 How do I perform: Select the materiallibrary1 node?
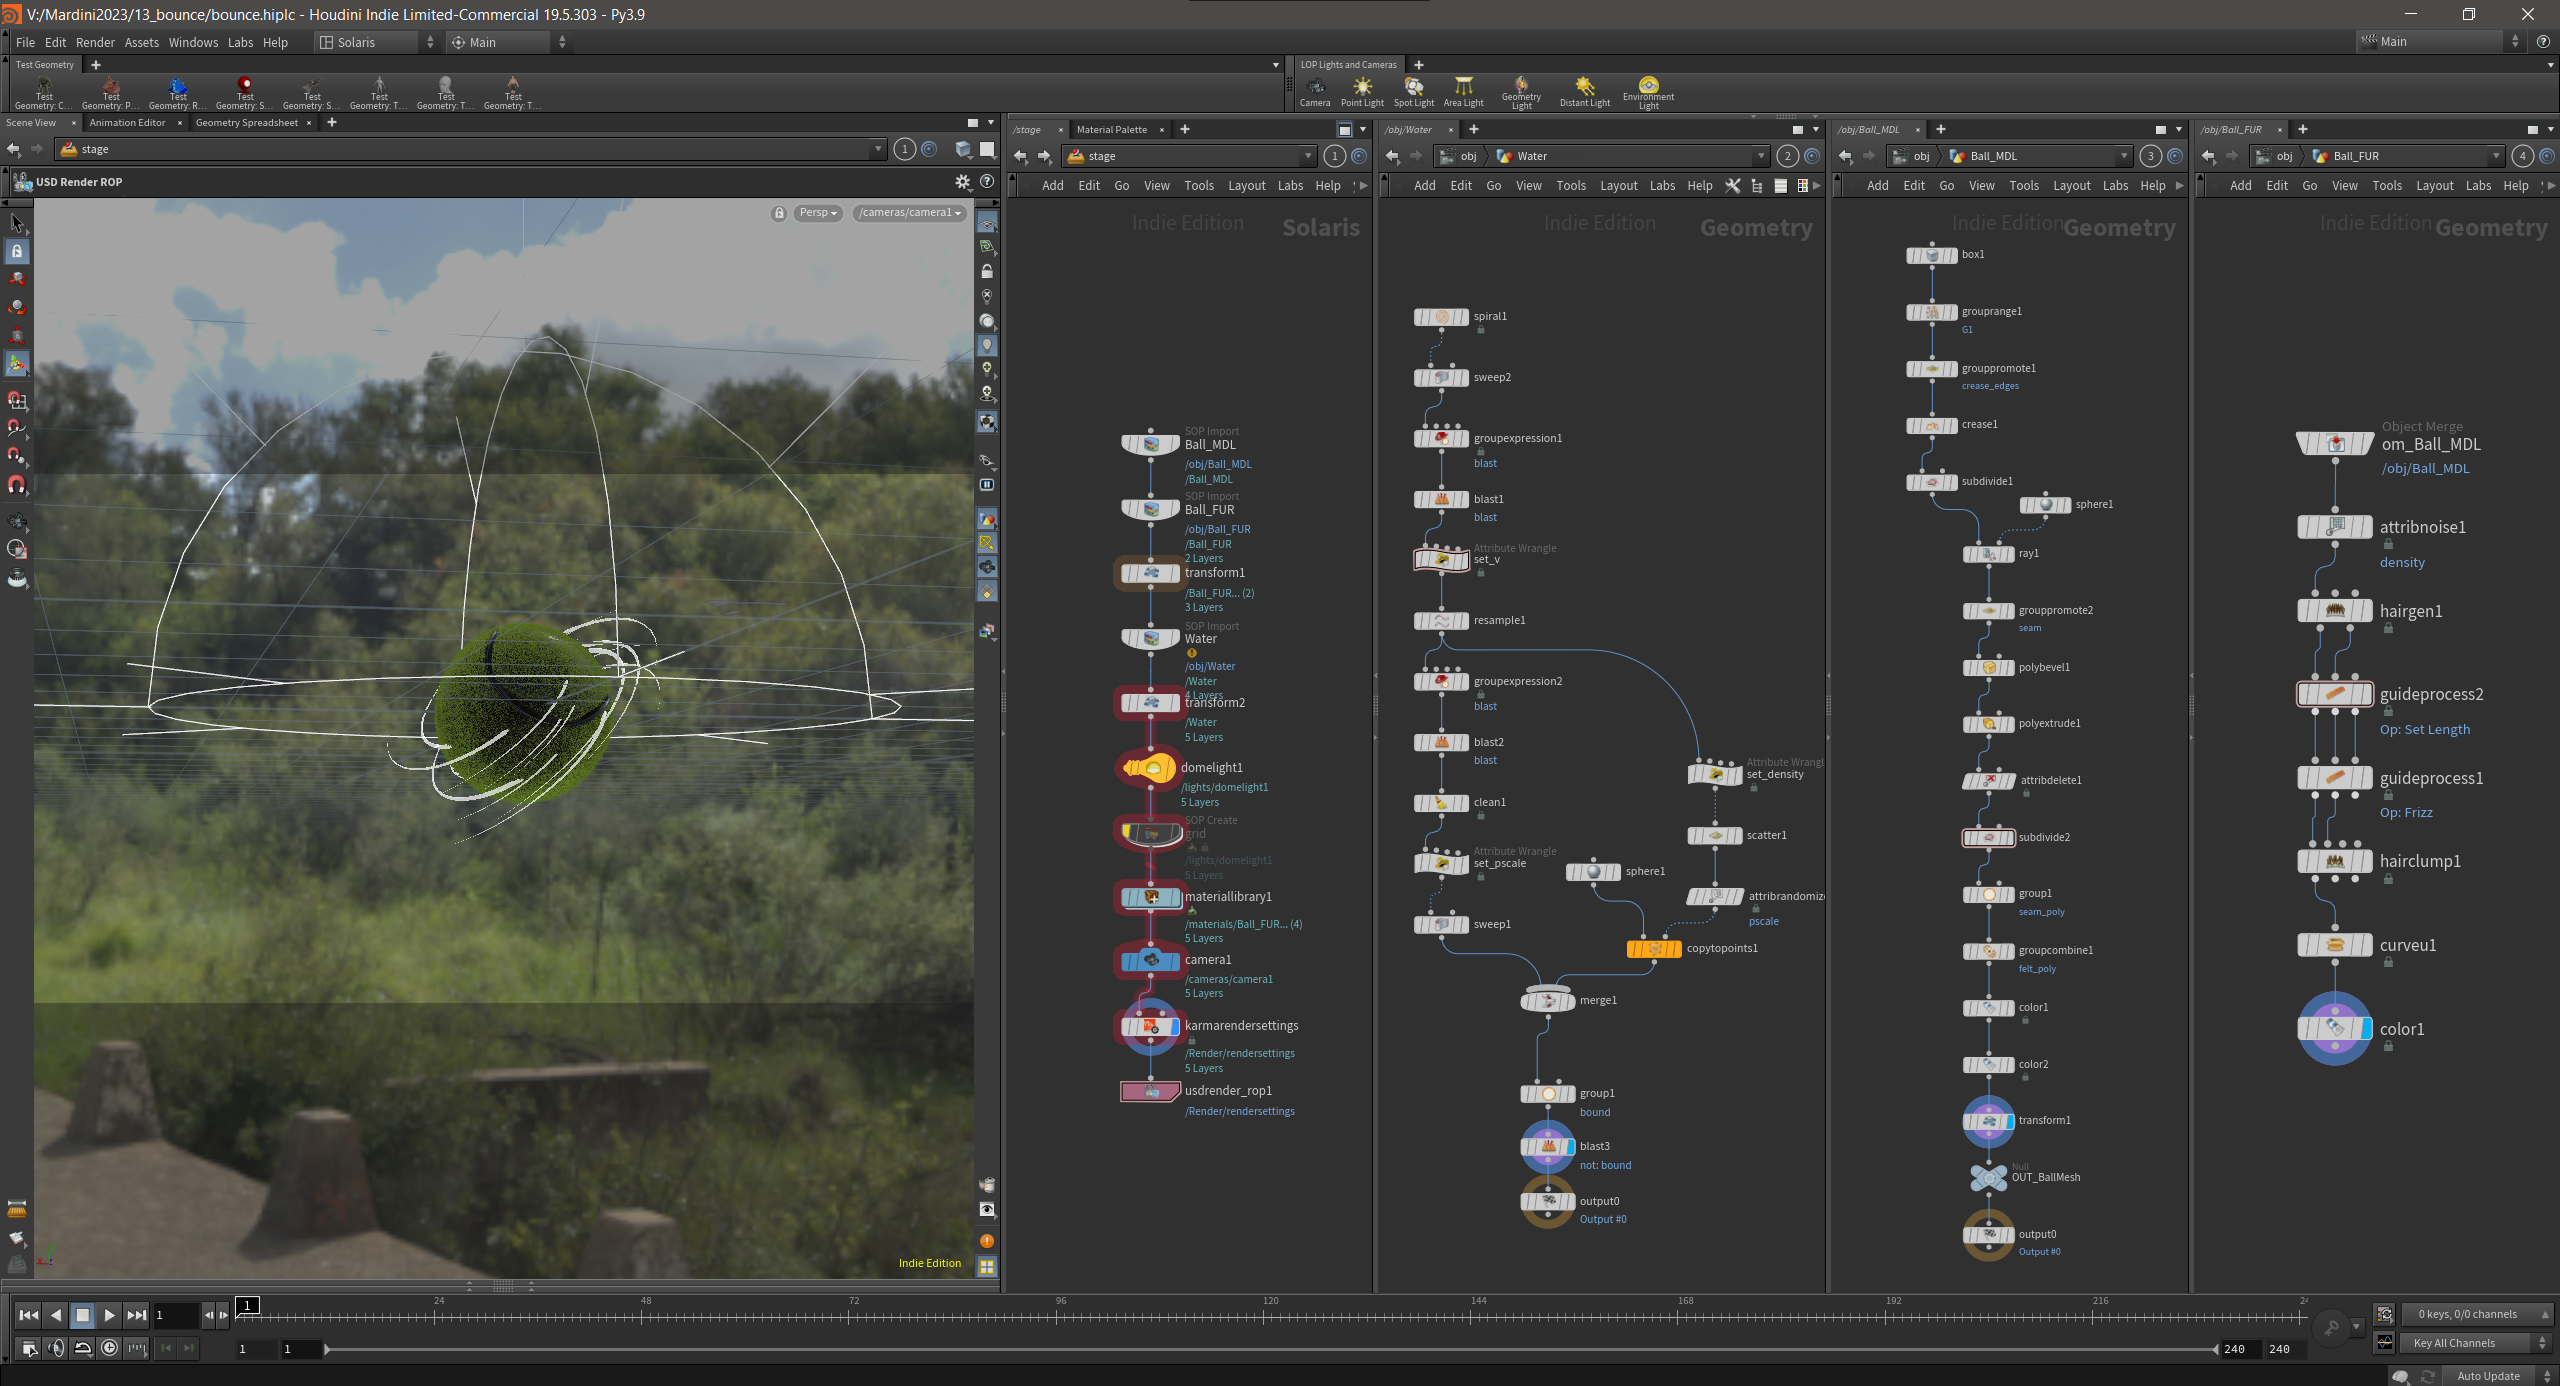[x=1150, y=897]
